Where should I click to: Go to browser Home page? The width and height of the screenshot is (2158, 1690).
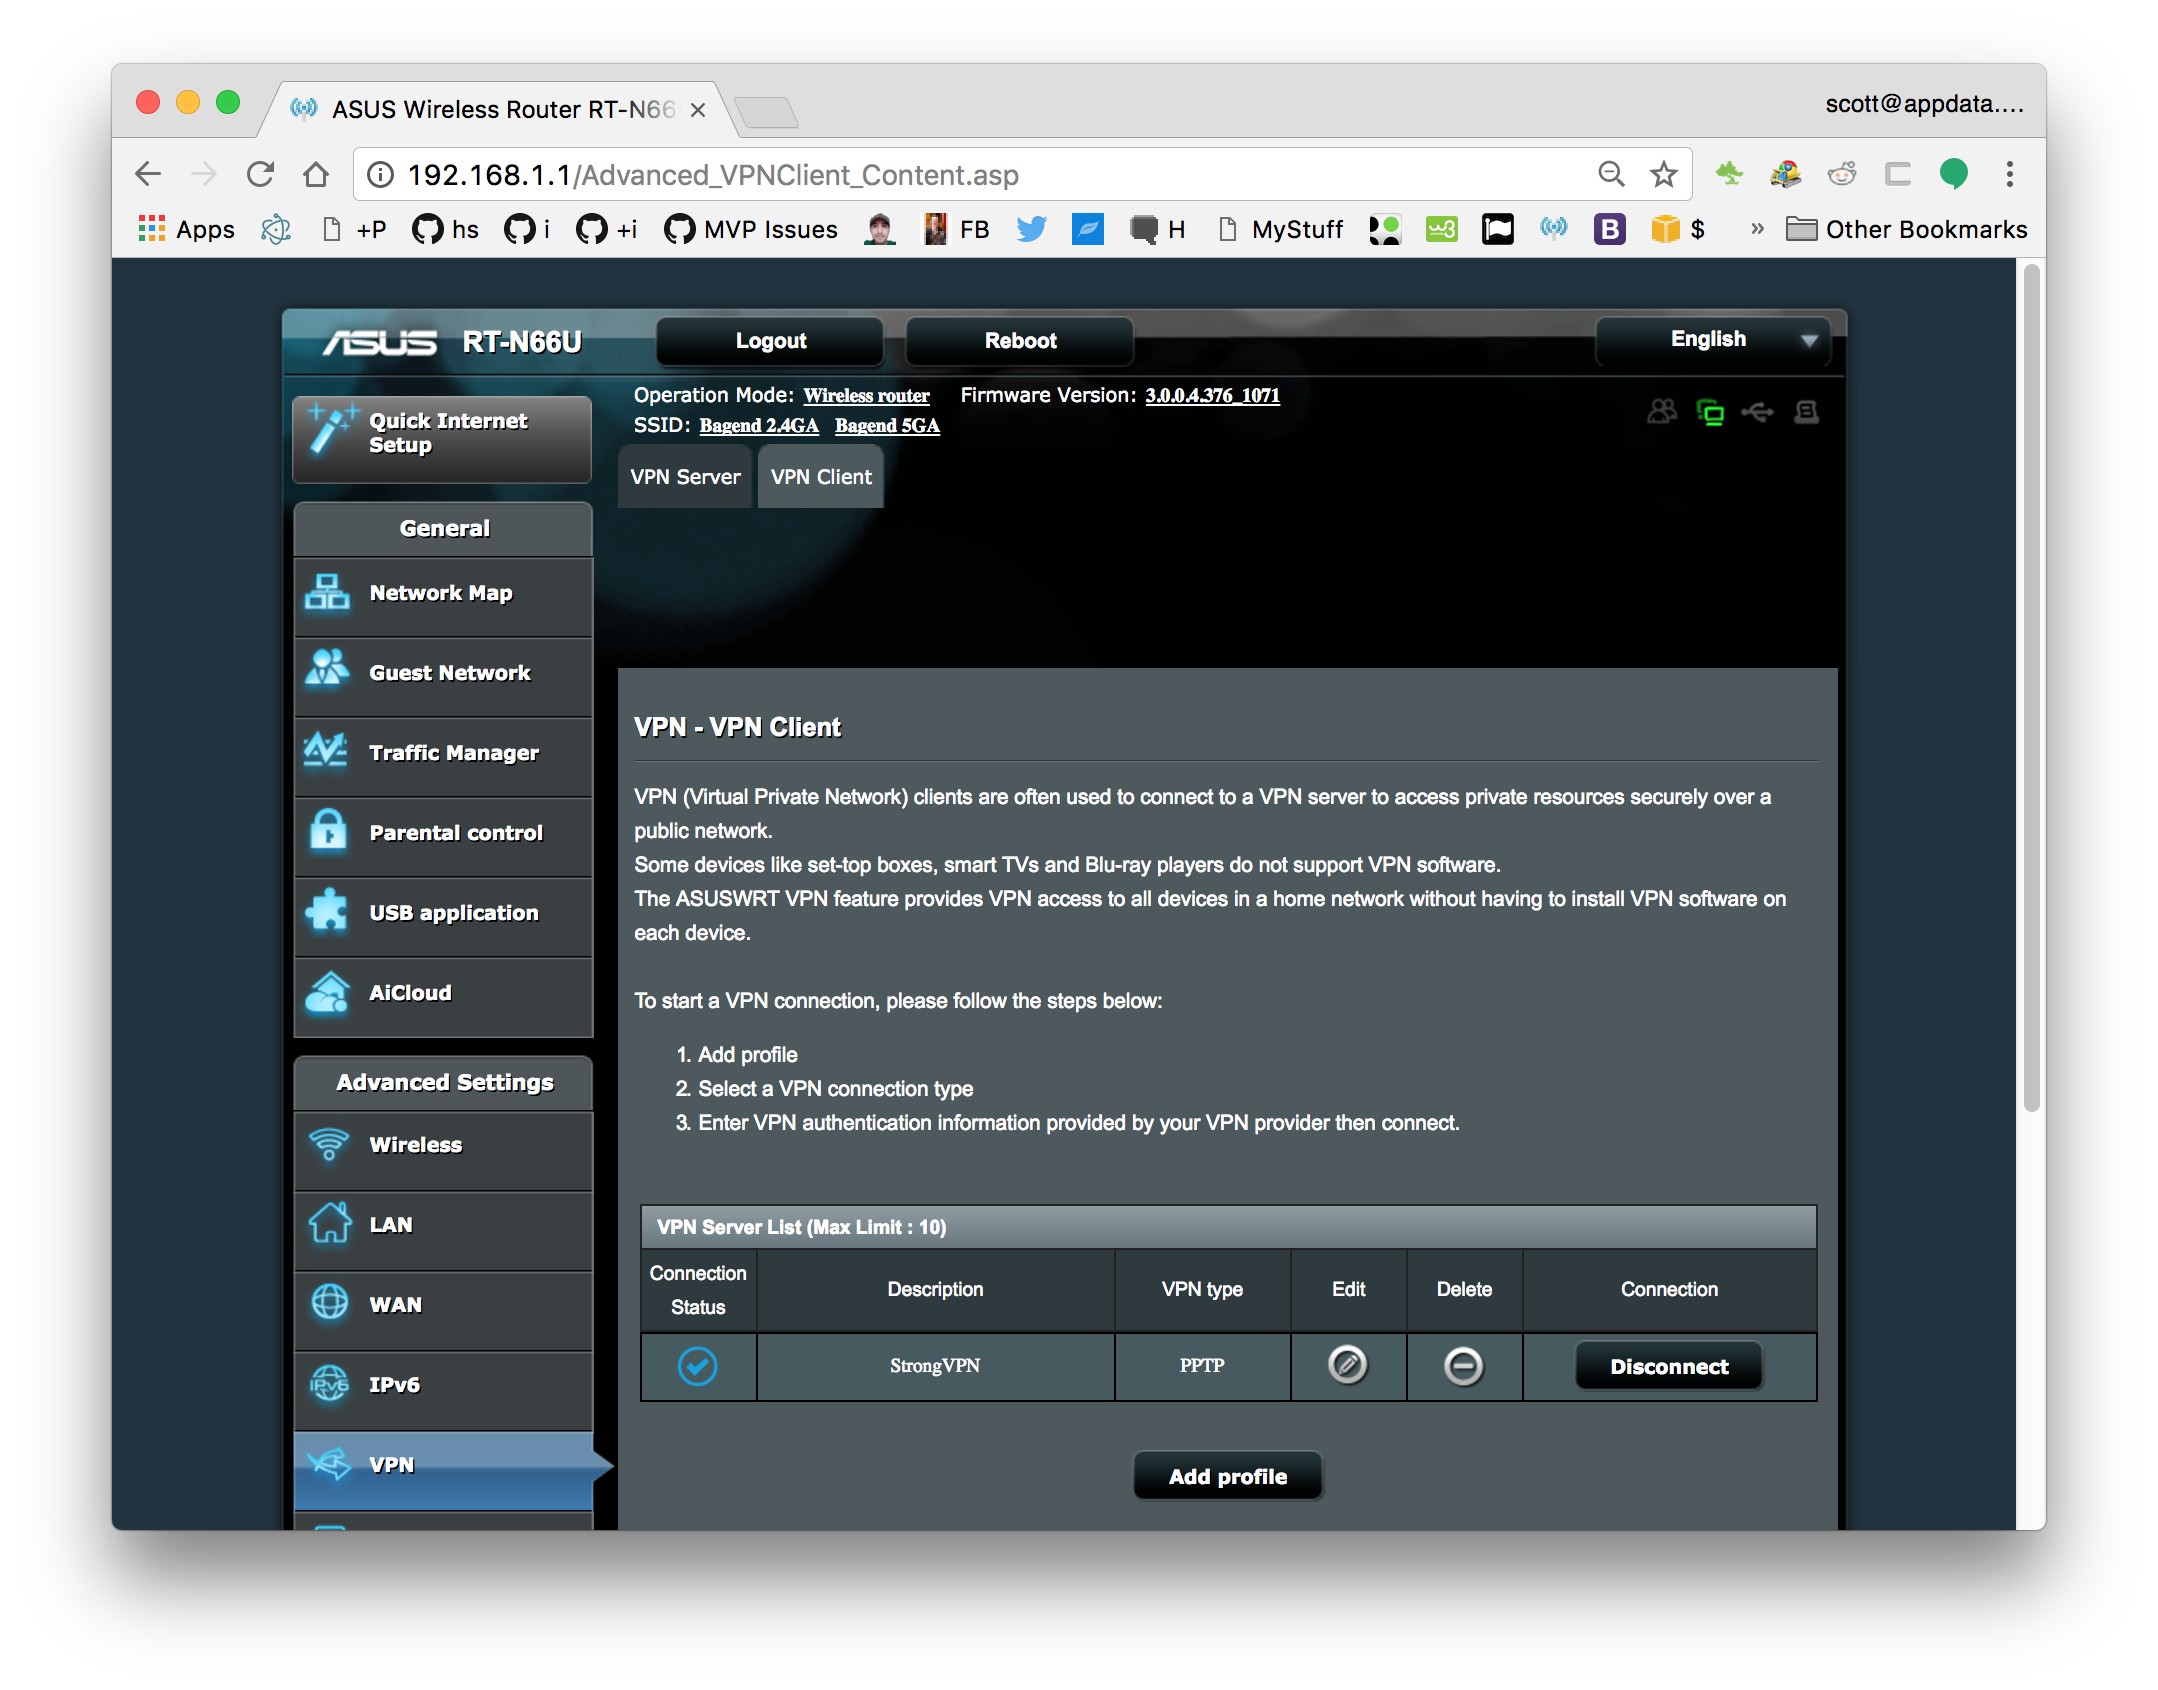(316, 174)
